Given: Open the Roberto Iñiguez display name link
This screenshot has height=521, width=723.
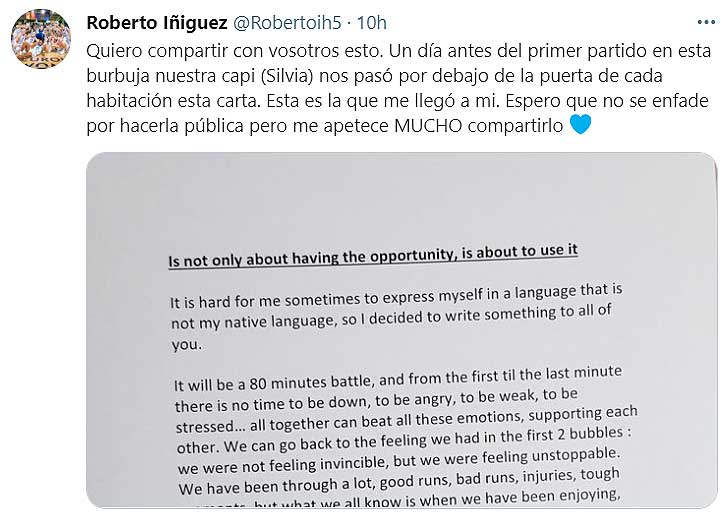Looking at the screenshot, I should (157, 23).
